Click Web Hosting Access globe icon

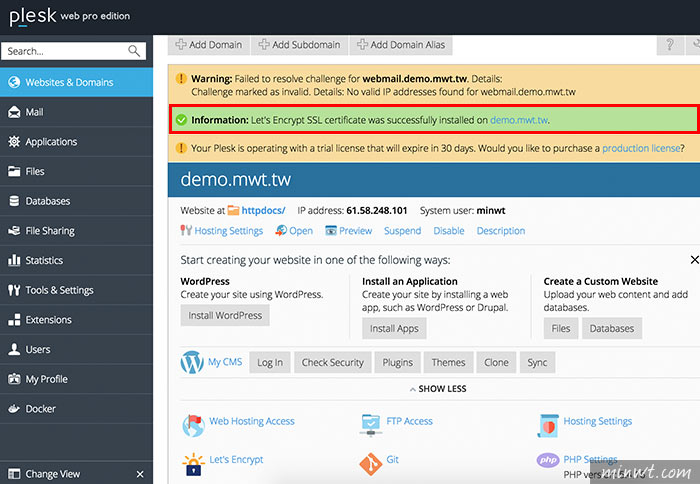pos(193,426)
